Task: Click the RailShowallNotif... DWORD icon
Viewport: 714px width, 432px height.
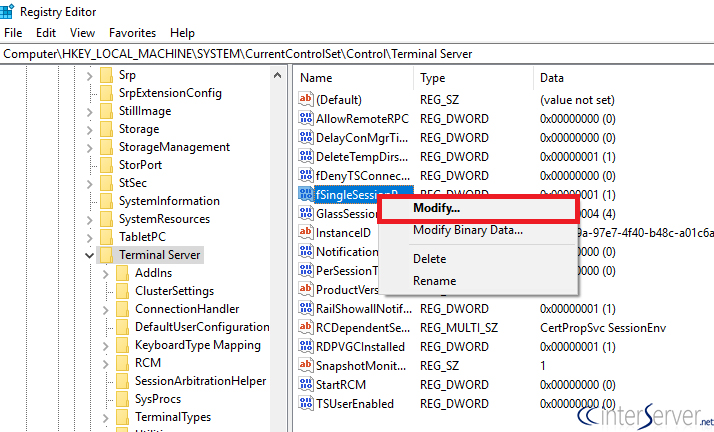Action: pyautogui.click(x=306, y=308)
